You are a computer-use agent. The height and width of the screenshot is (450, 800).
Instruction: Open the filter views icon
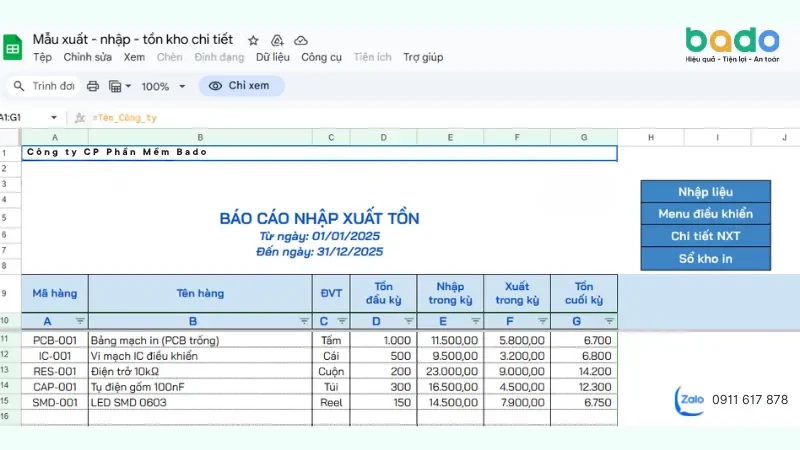(115, 86)
